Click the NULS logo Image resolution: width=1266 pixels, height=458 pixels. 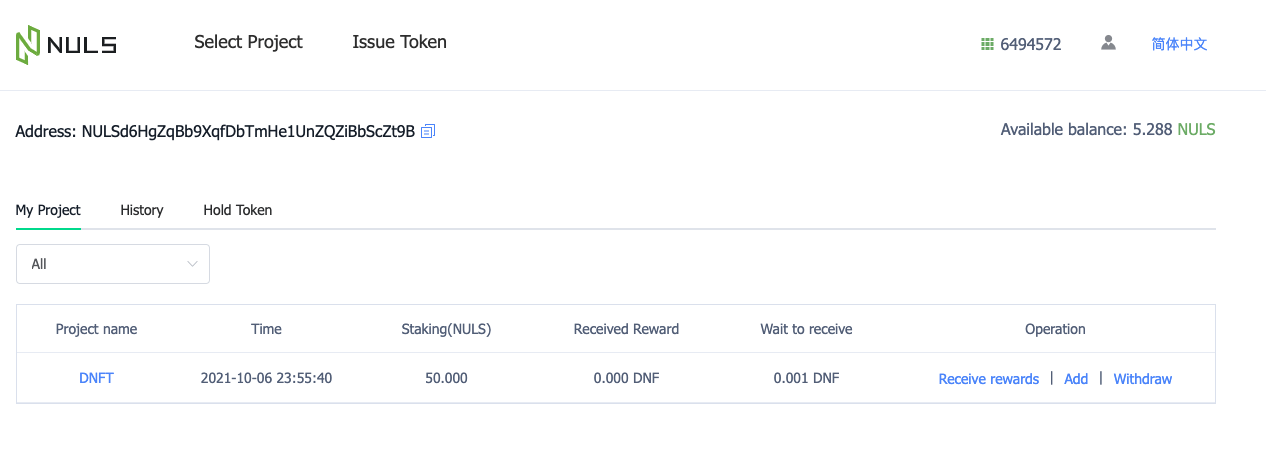tap(65, 44)
